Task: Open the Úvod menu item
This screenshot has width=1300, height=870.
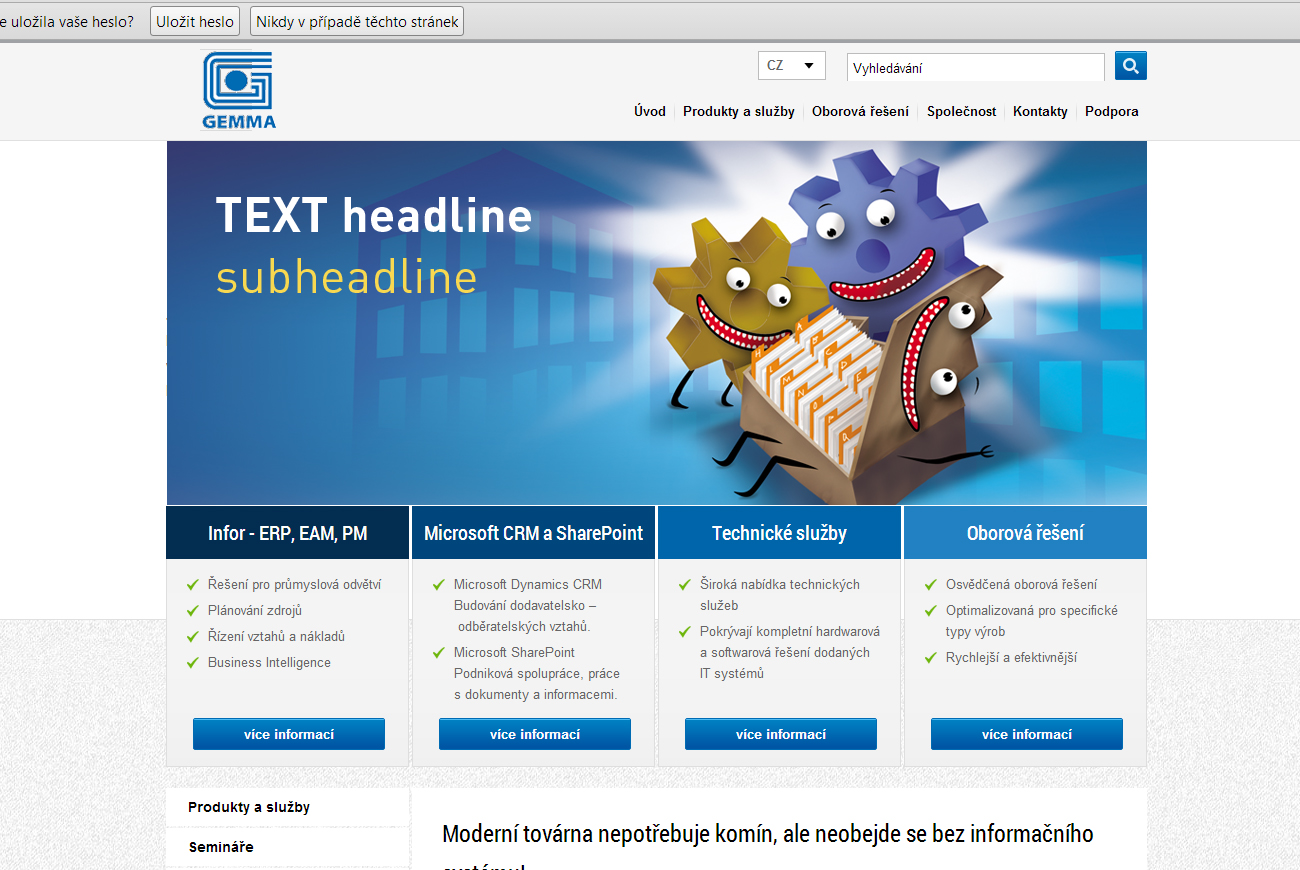Action: pyautogui.click(x=649, y=112)
